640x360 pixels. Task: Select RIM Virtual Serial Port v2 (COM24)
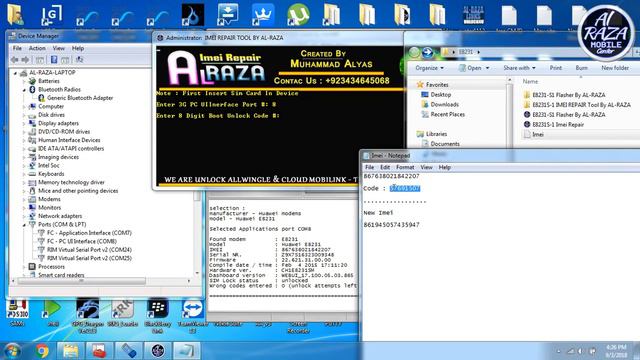tap(89, 249)
